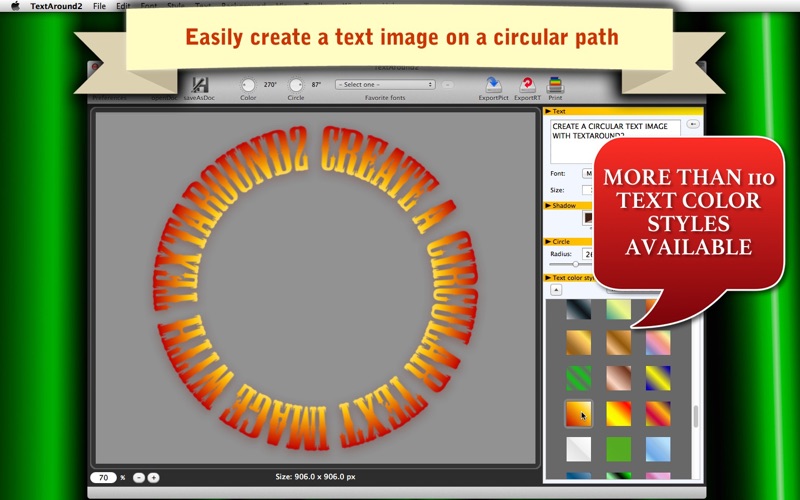Select the dark steel gradient style
Viewport: 800px width, 500px height.
click(x=579, y=309)
